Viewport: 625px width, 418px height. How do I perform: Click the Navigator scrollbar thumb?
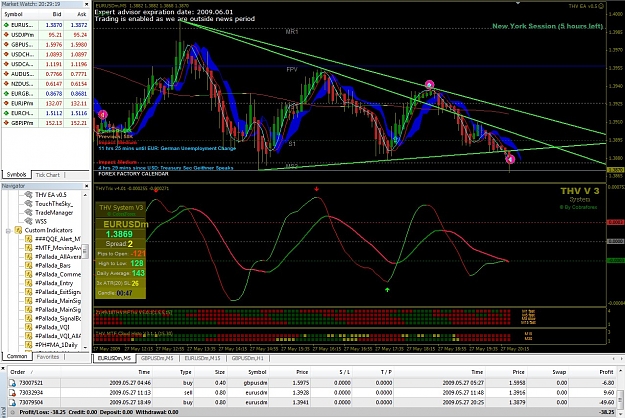(85, 252)
